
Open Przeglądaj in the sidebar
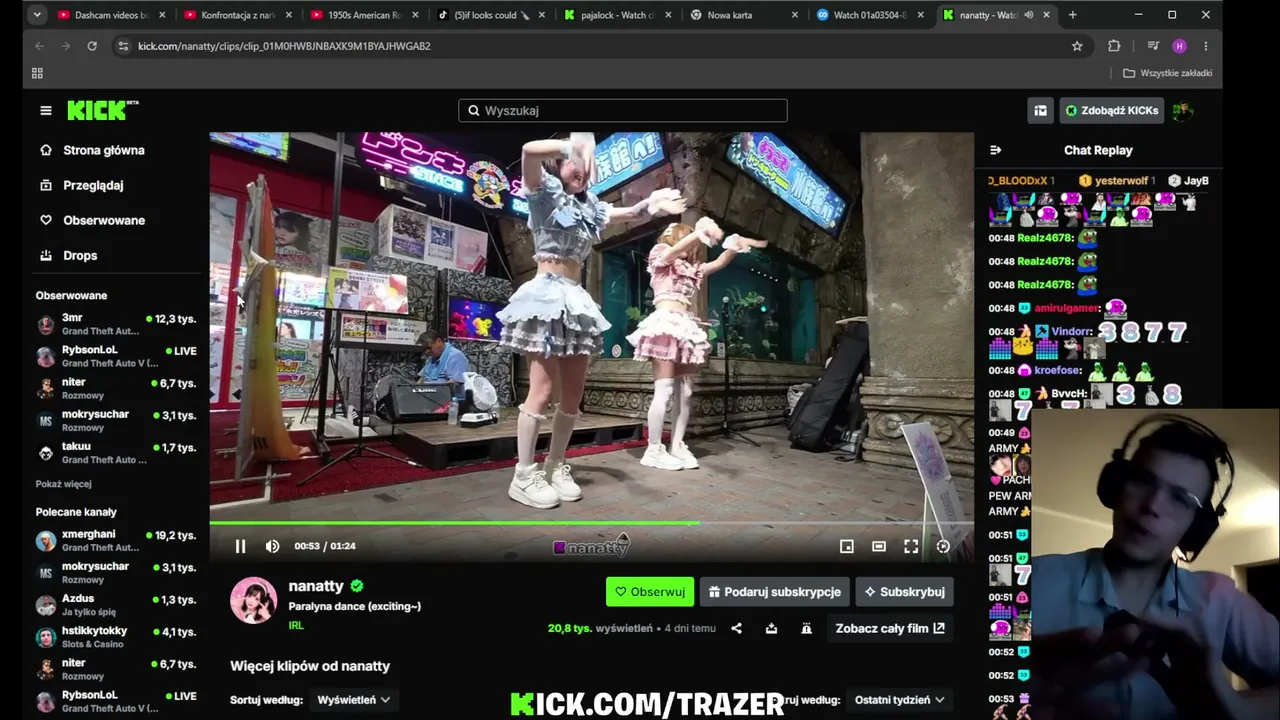[x=93, y=185]
